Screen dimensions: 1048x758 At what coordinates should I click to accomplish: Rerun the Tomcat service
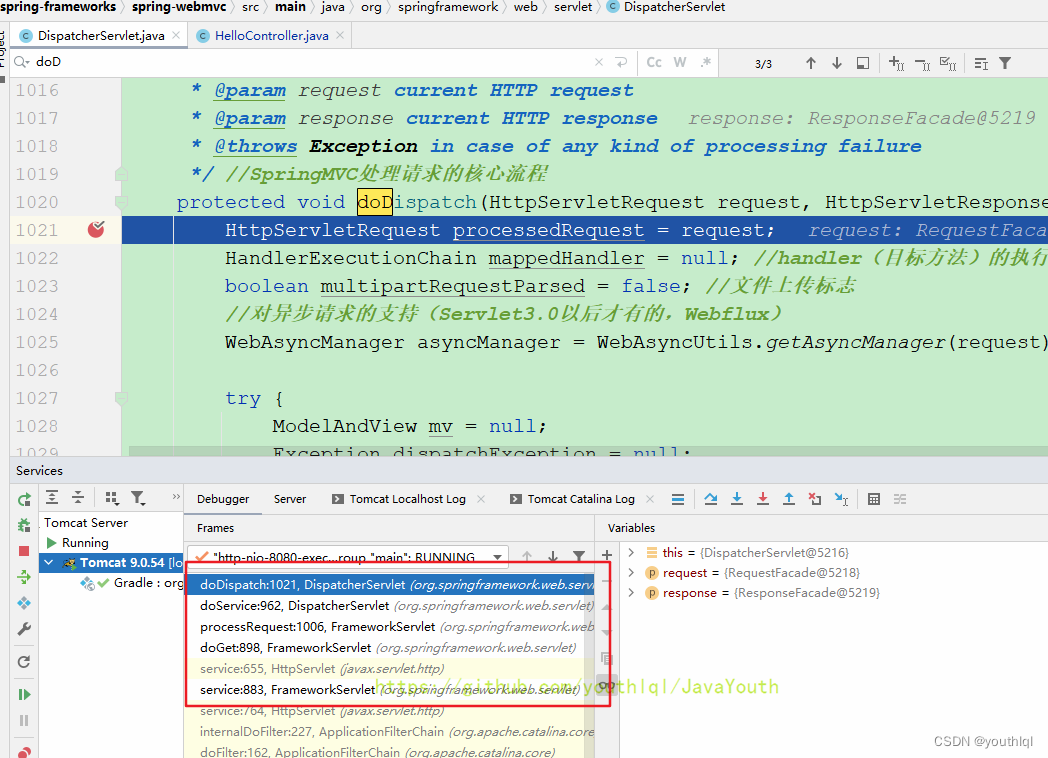coord(24,499)
